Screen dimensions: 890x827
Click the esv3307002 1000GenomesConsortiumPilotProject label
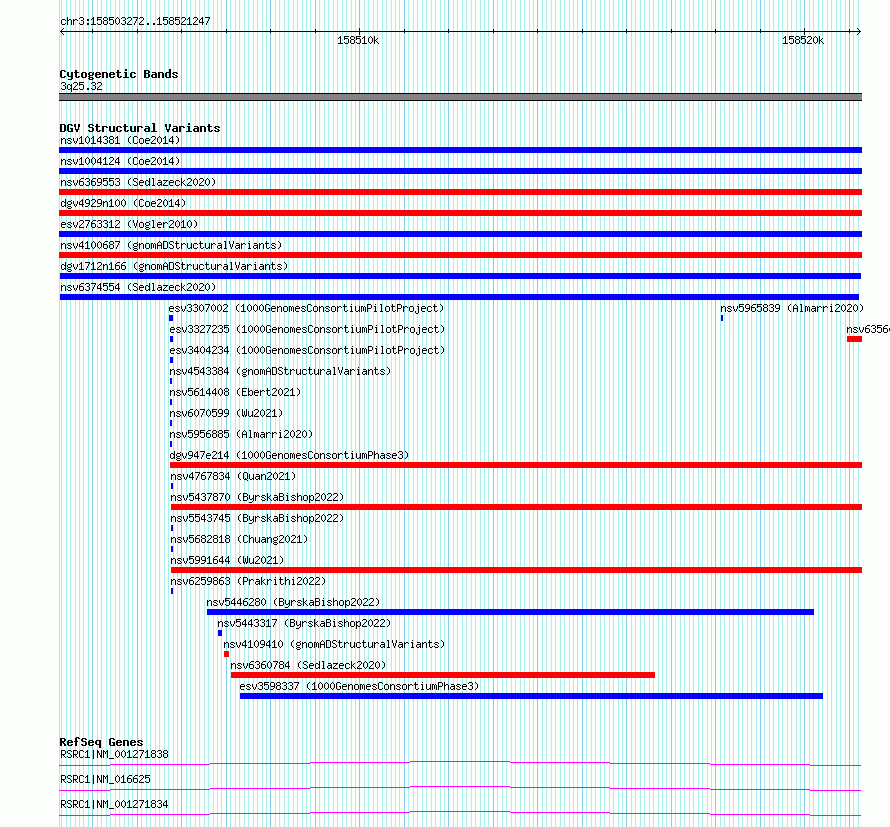(306, 308)
